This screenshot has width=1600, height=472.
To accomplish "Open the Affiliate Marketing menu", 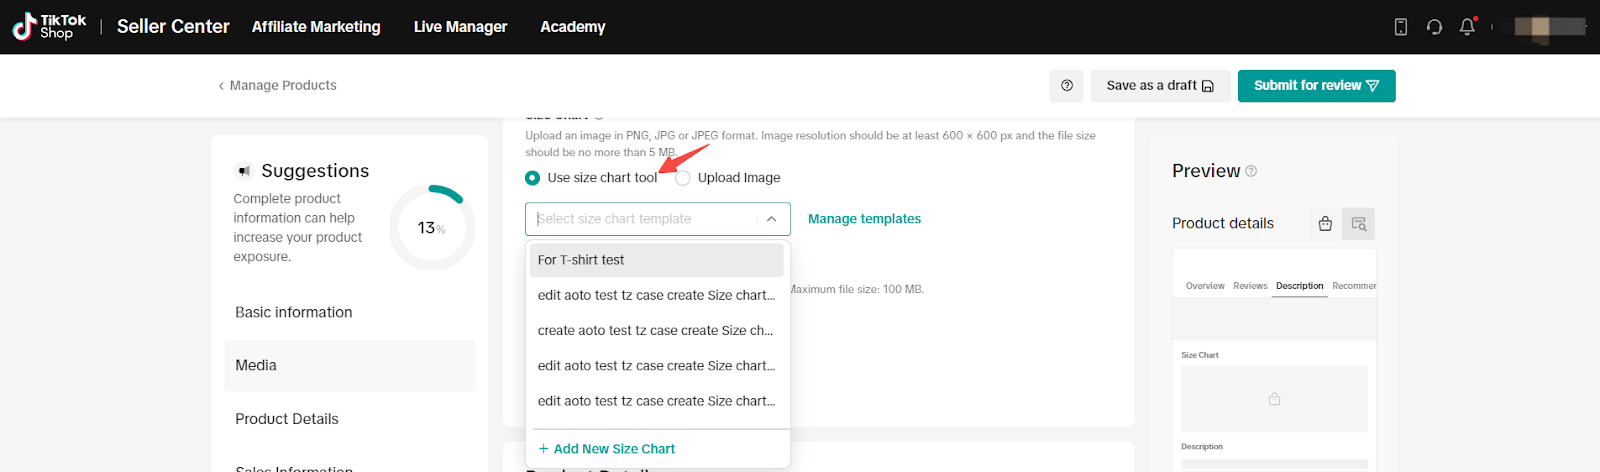I will point(316,27).
